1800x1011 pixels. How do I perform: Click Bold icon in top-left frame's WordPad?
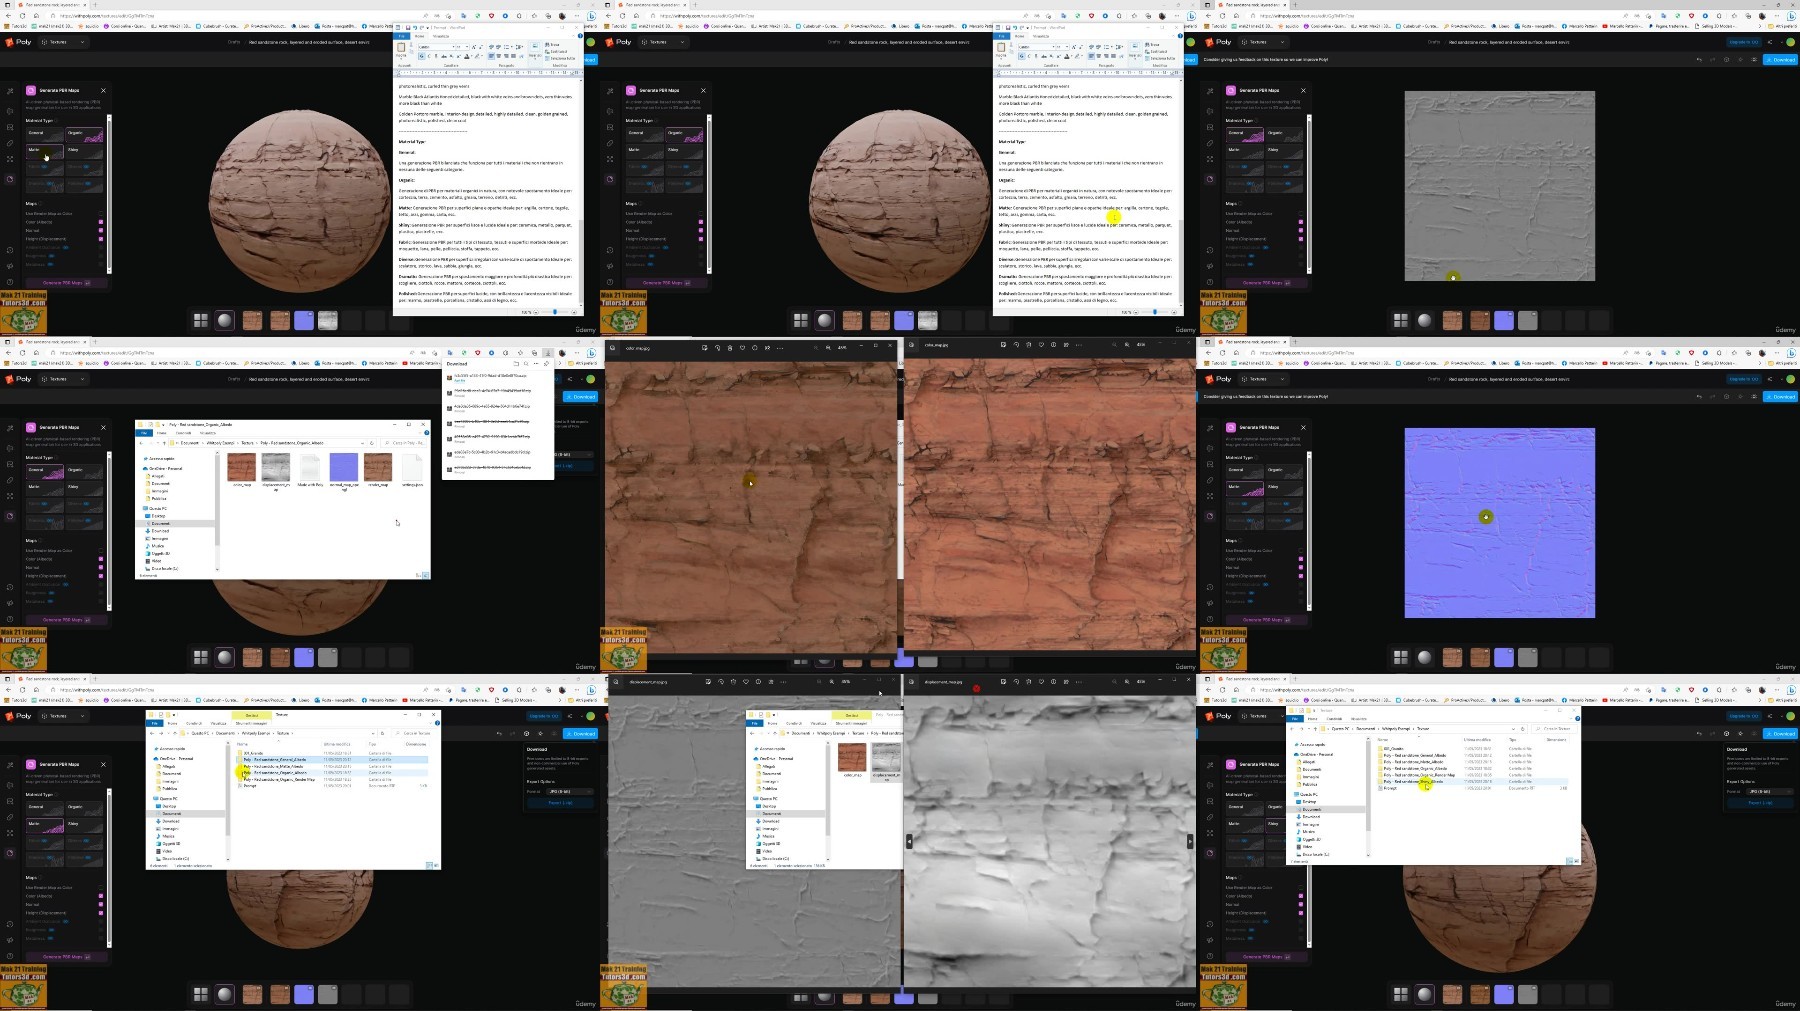[421, 56]
